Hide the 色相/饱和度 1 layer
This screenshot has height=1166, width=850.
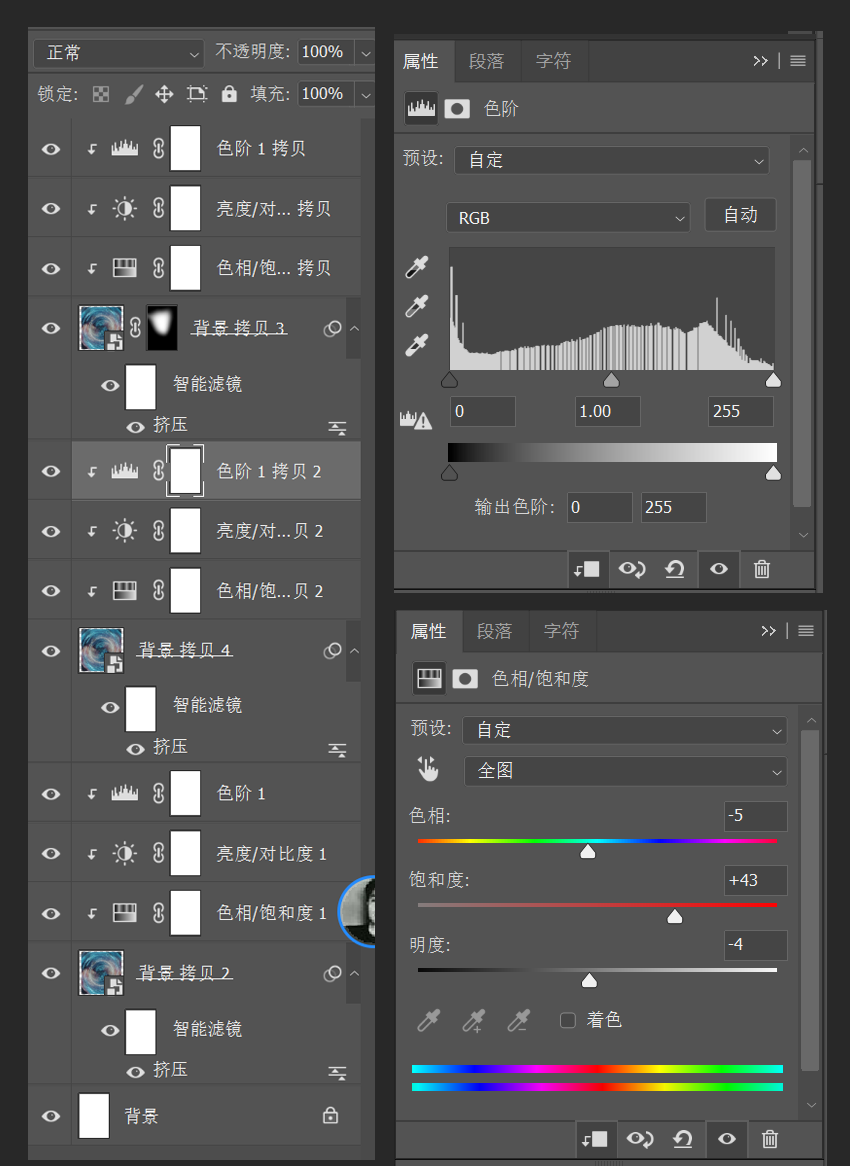(x=51, y=913)
